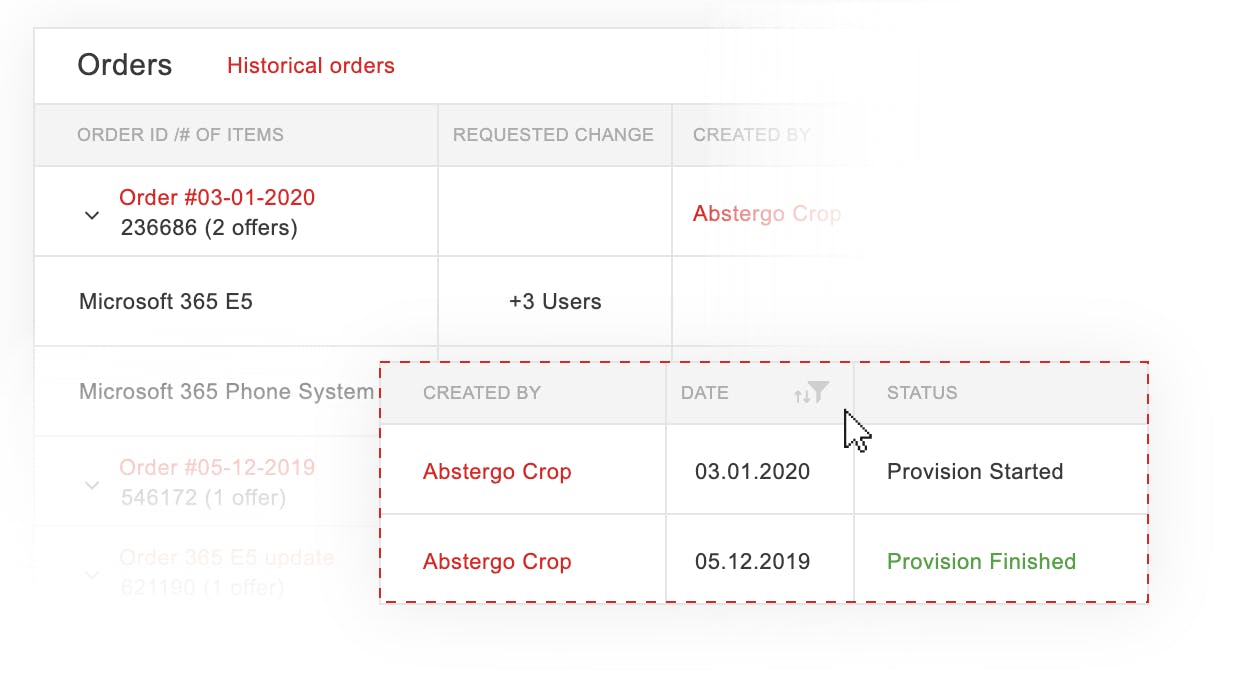Open the Order #03-01-2020 link
The width and height of the screenshot is (1234, 682).
[x=217, y=197]
